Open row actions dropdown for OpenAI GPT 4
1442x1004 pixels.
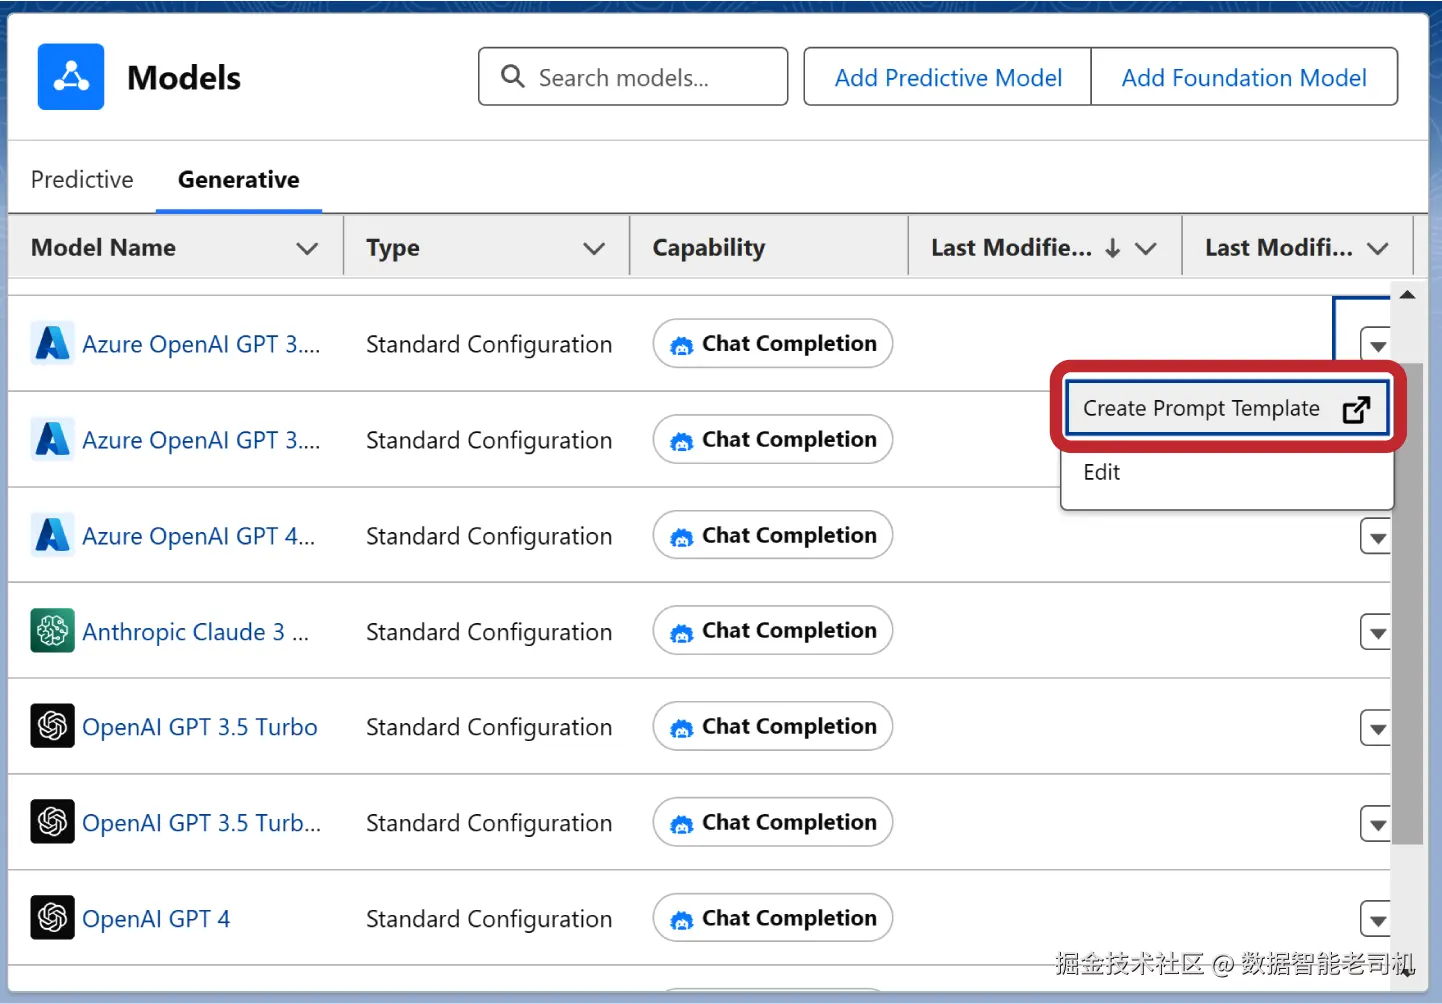point(1377,920)
